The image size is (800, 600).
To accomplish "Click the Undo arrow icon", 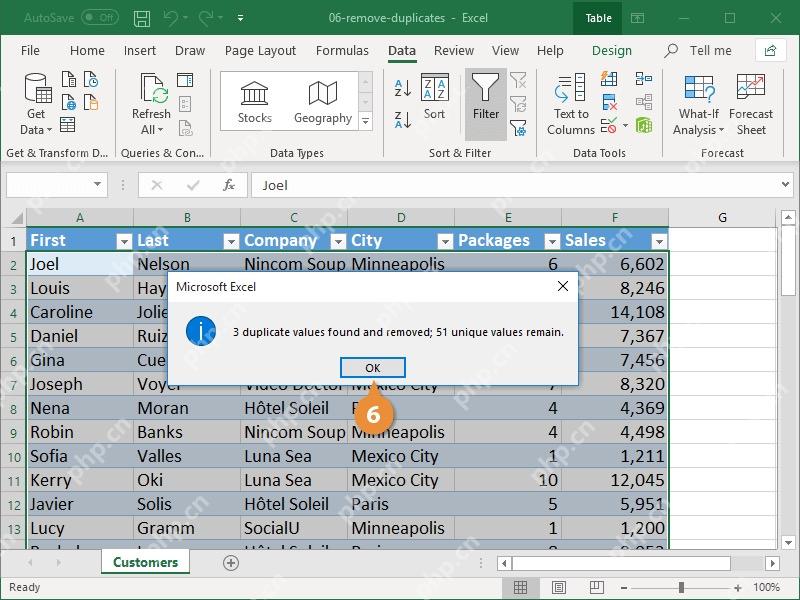I will tap(170, 18).
